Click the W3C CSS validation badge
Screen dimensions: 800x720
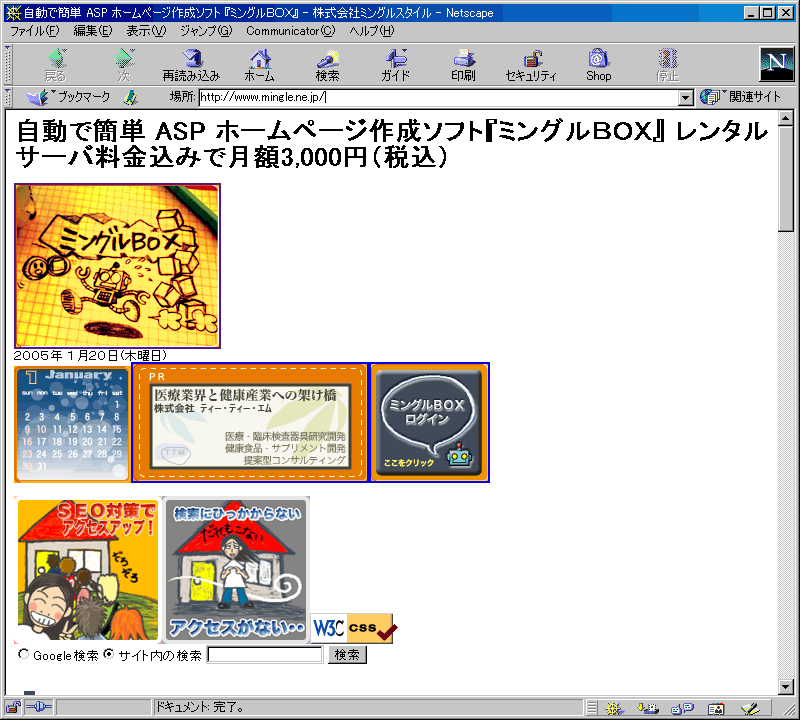[354, 628]
